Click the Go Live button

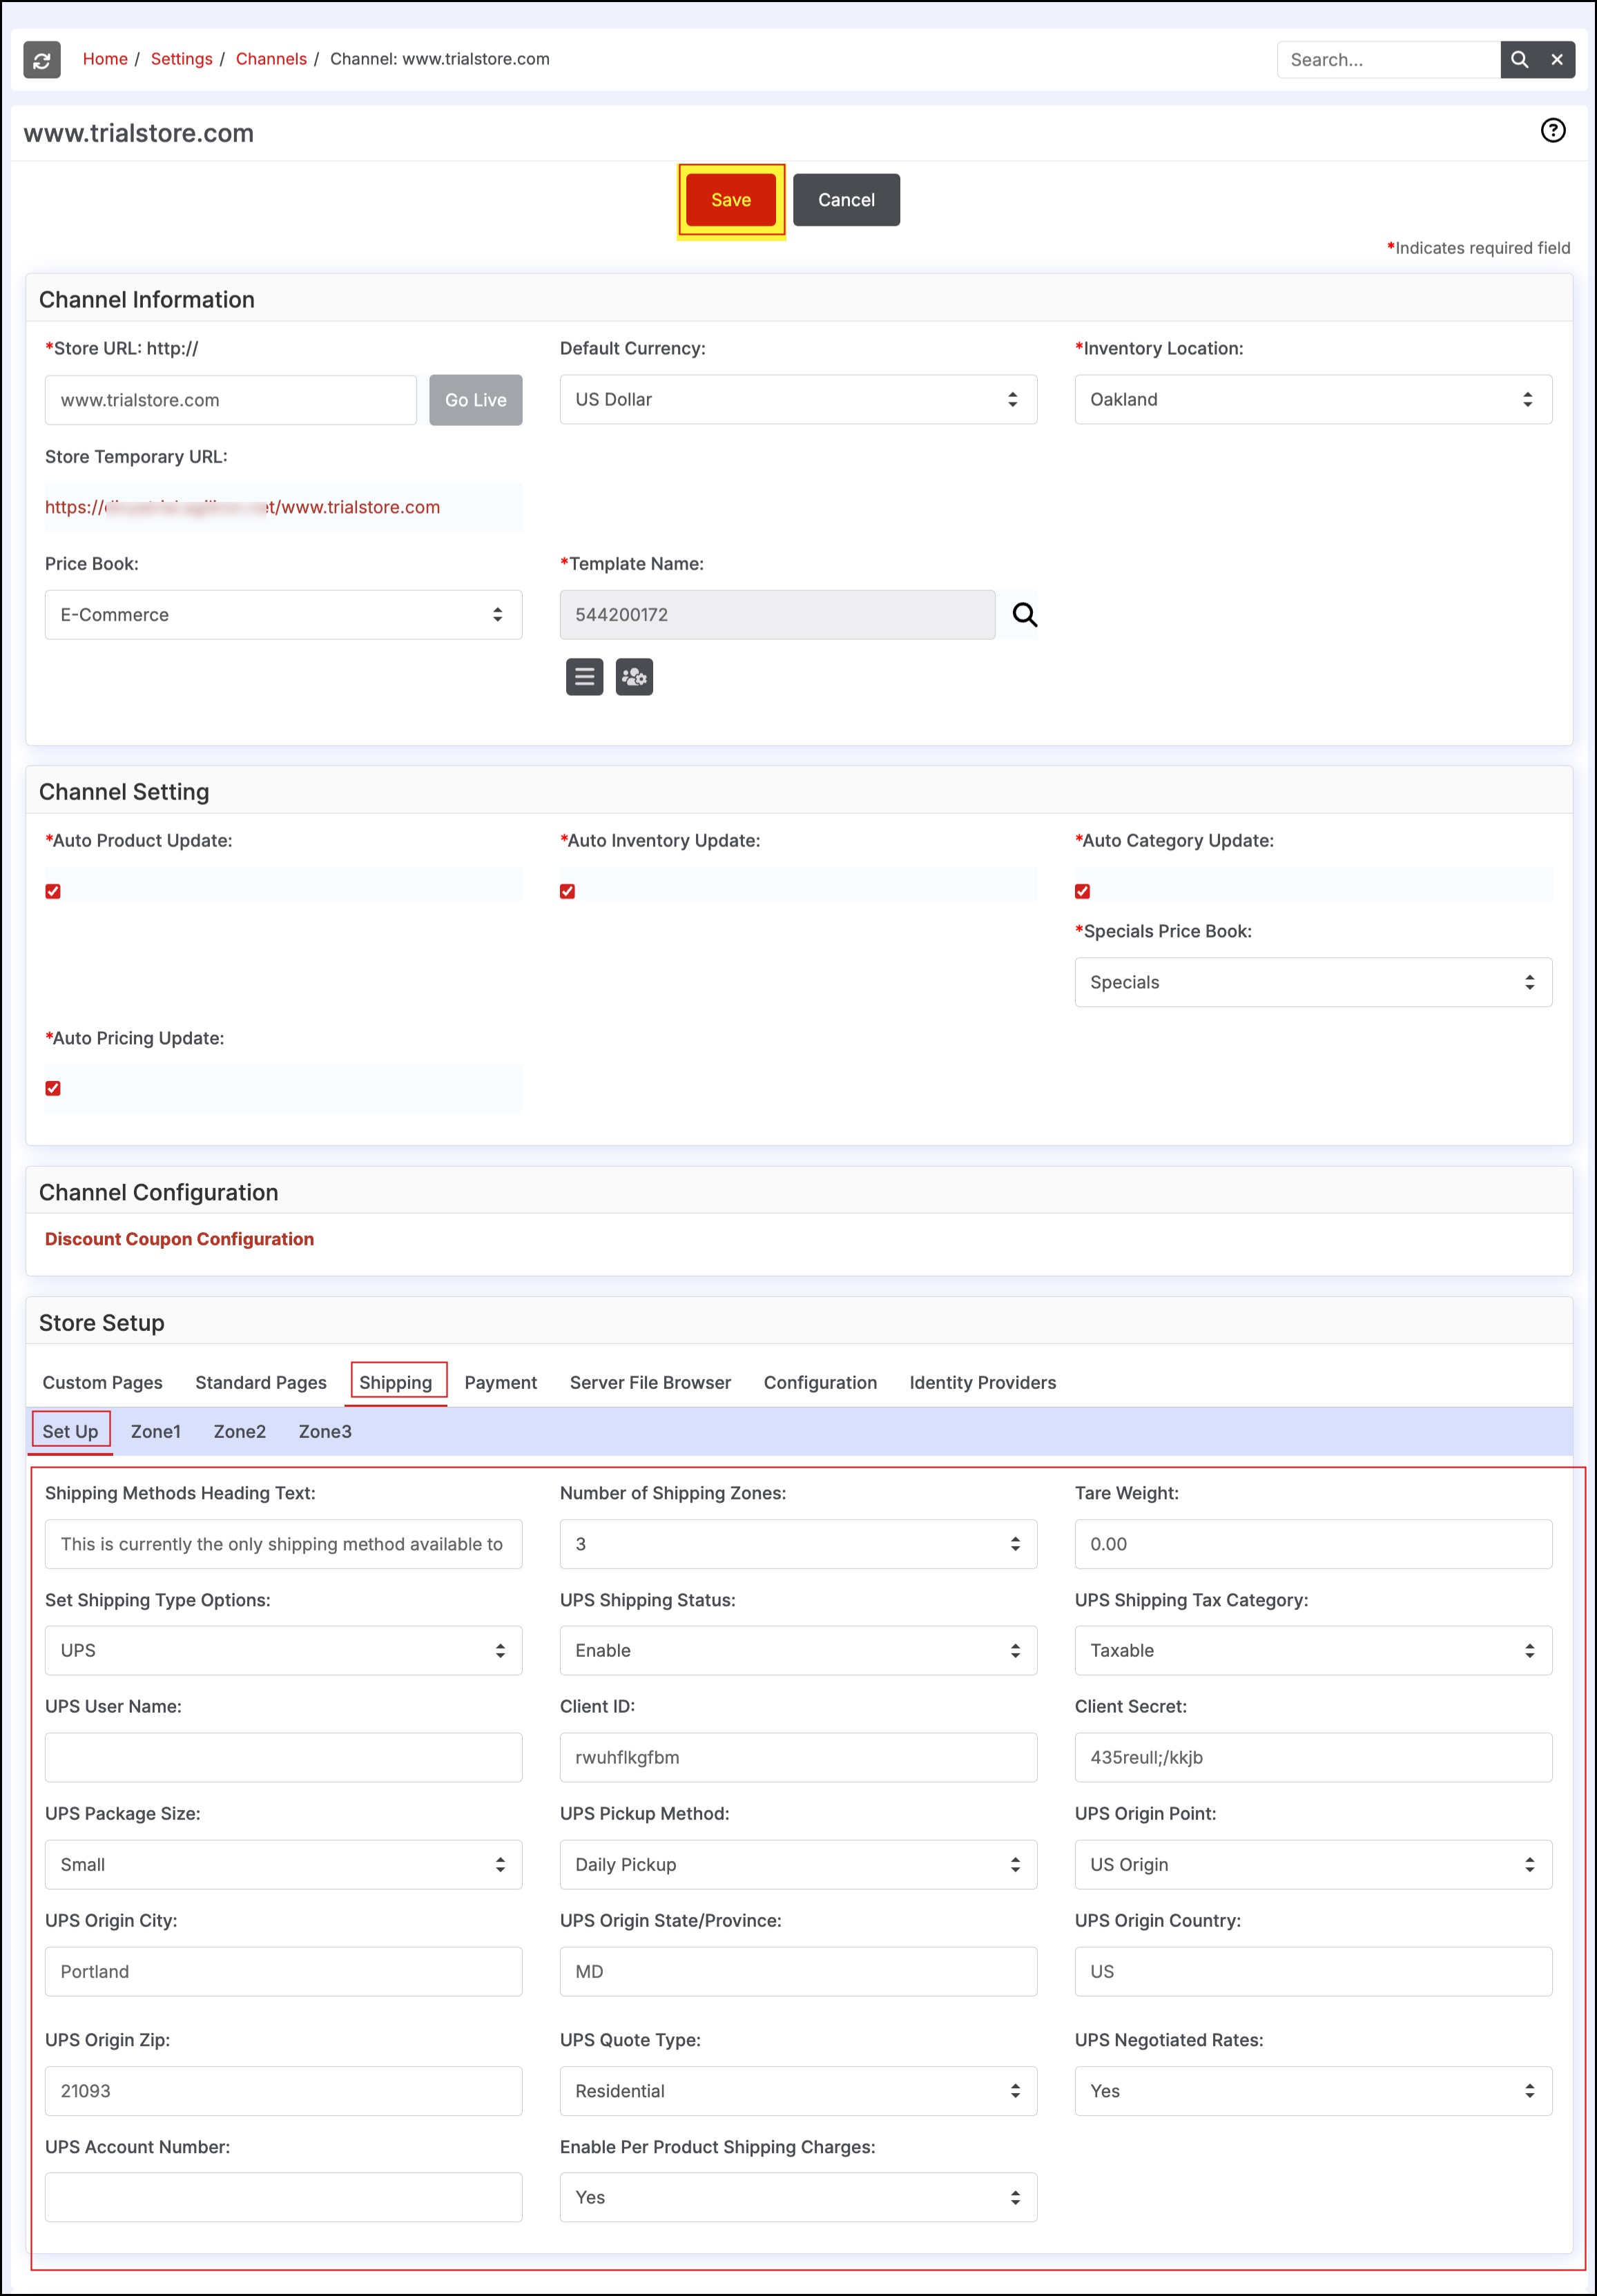tap(476, 400)
